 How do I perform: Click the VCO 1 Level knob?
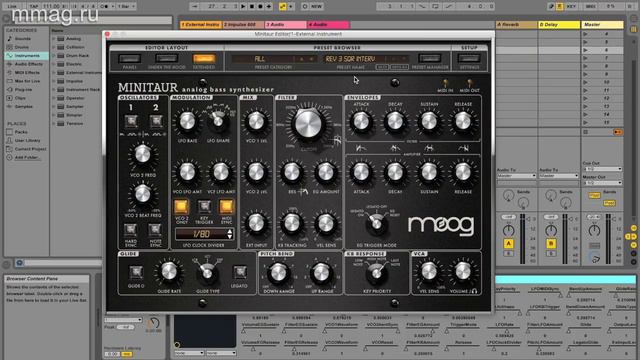click(x=256, y=122)
